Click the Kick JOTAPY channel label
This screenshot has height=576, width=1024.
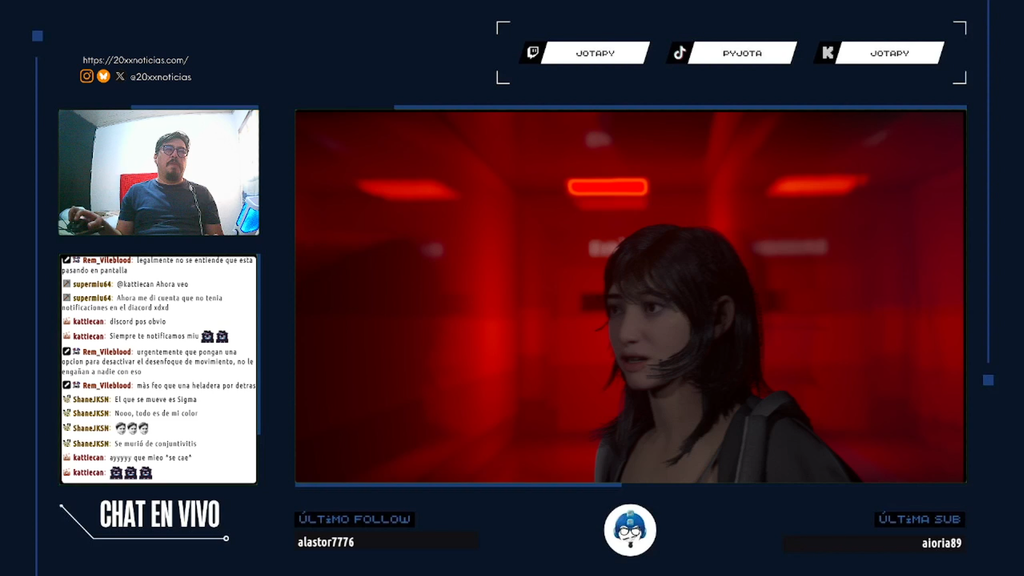pyautogui.click(x=889, y=53)
